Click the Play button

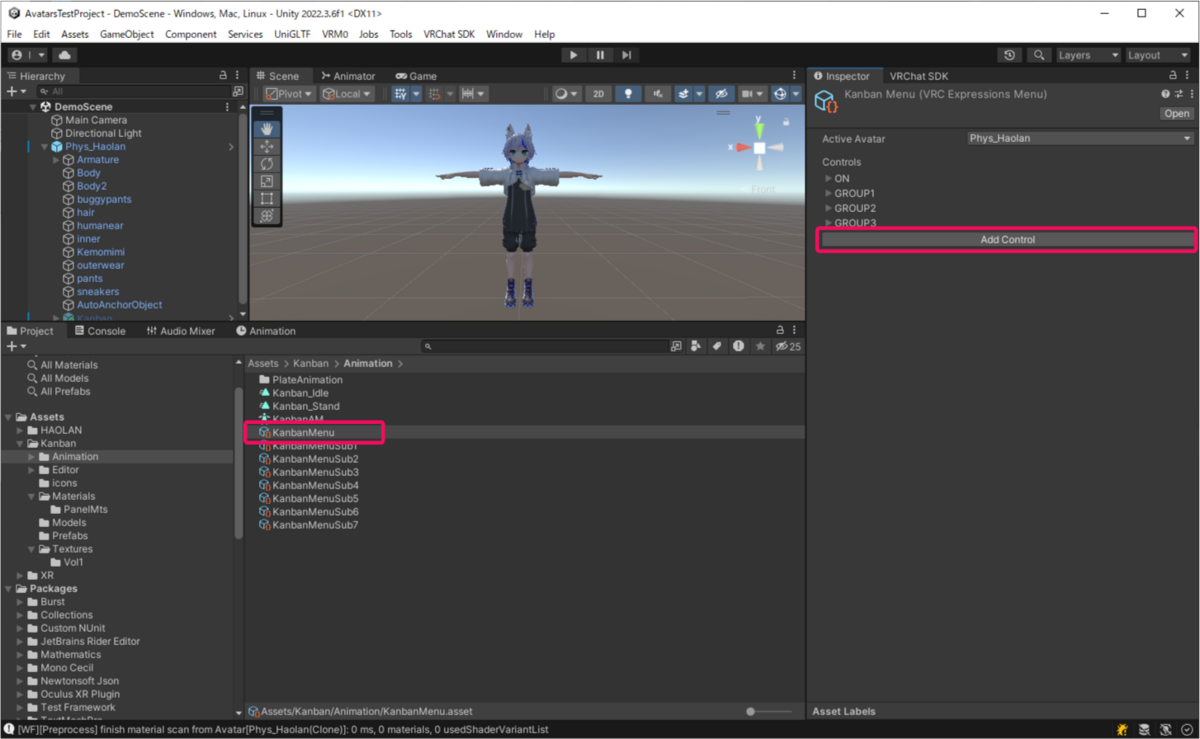tap(573, 55)
